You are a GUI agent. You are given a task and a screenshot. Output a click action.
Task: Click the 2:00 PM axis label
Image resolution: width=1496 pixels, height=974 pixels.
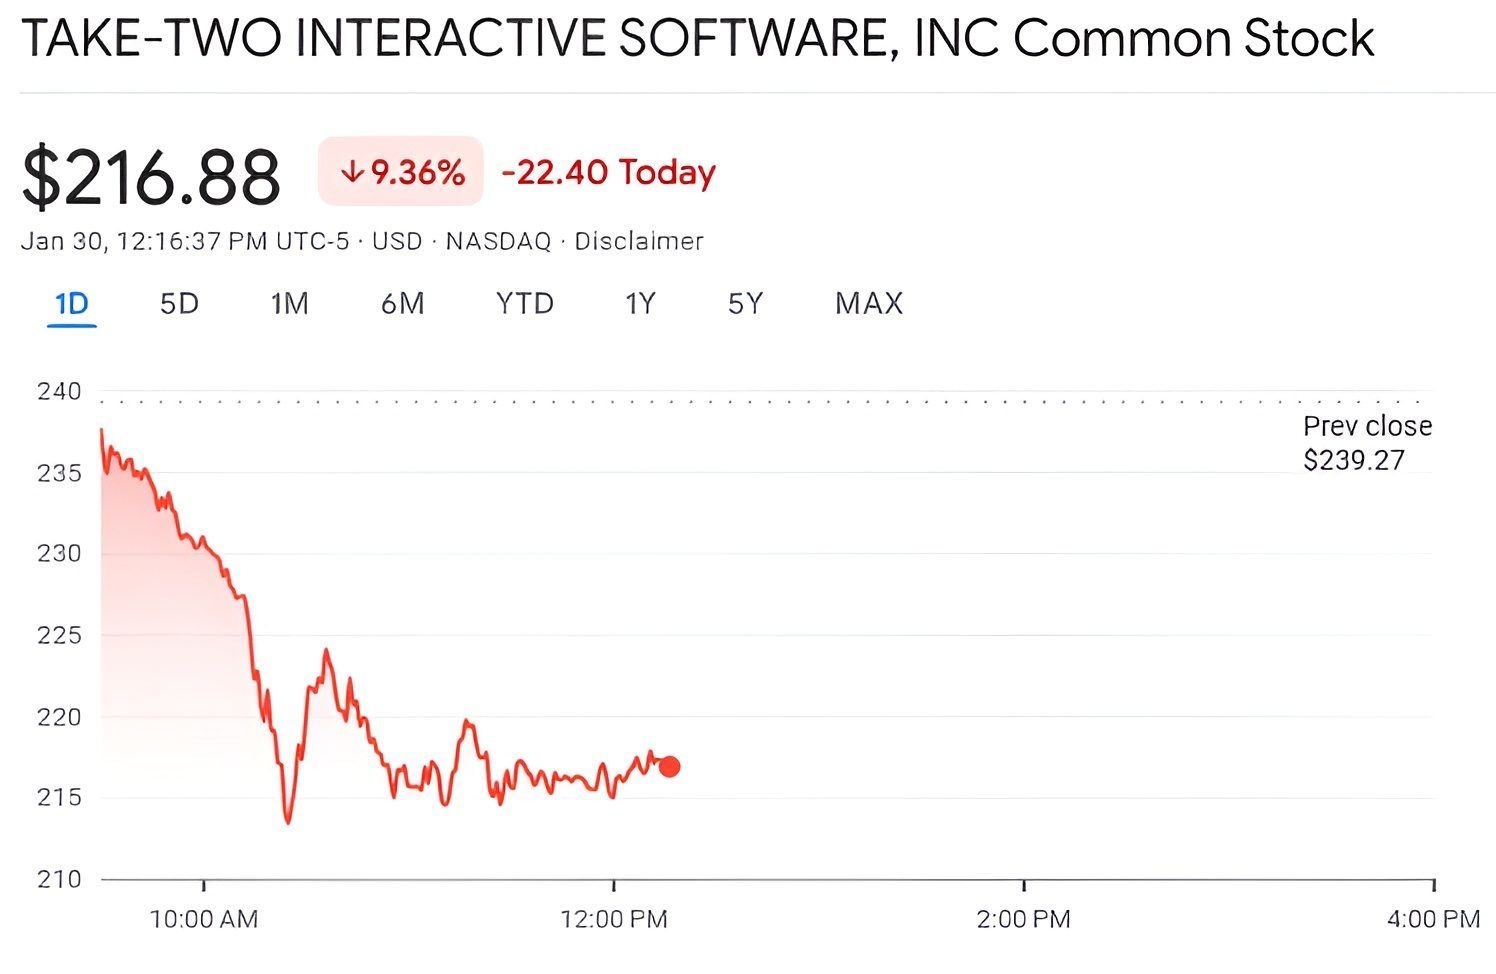pos(1023,919)
